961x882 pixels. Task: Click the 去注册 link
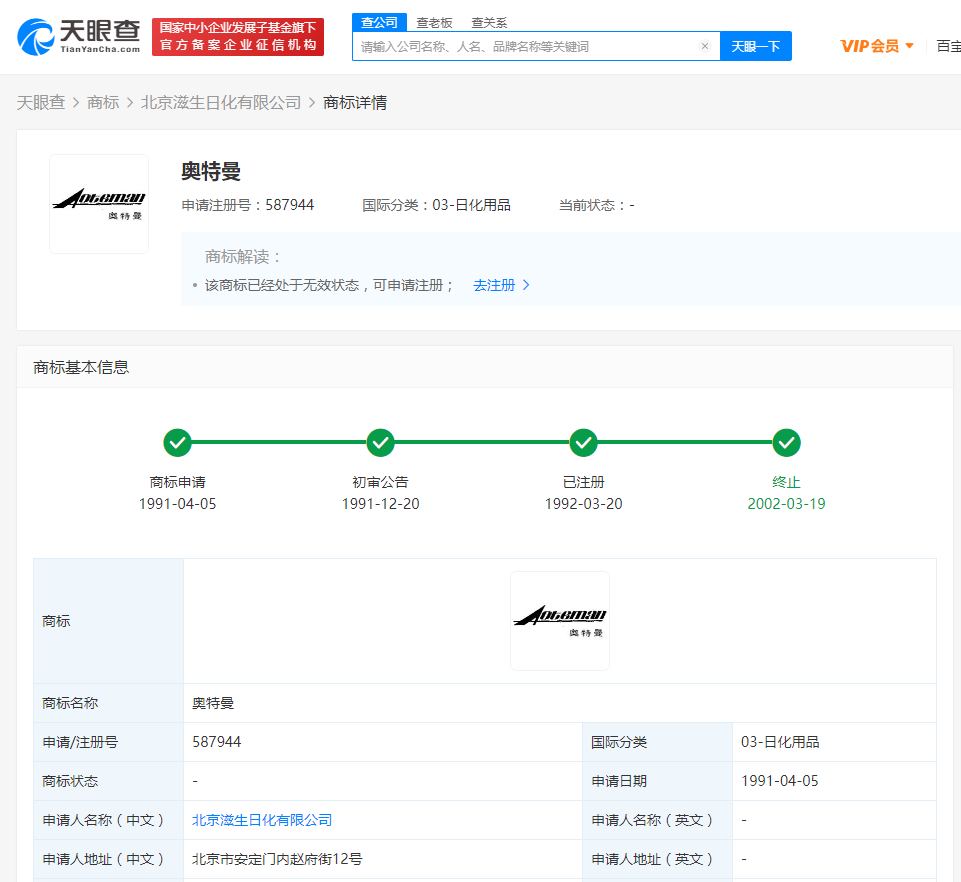click(501, 285)
